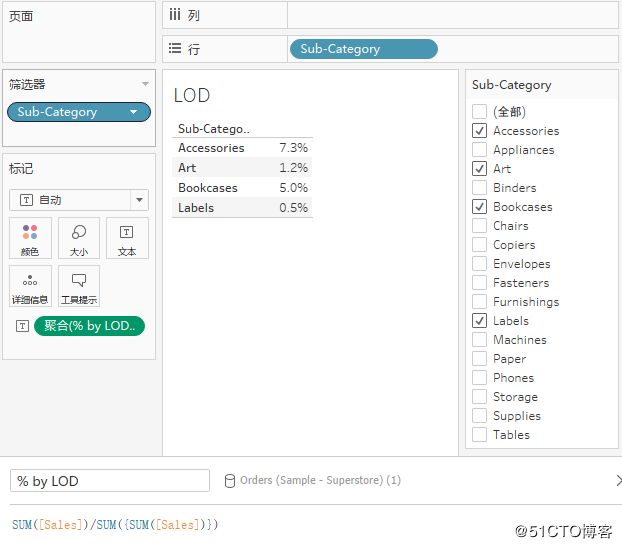
Task: Close the calculation editor via X
Action: click(618, 480)
